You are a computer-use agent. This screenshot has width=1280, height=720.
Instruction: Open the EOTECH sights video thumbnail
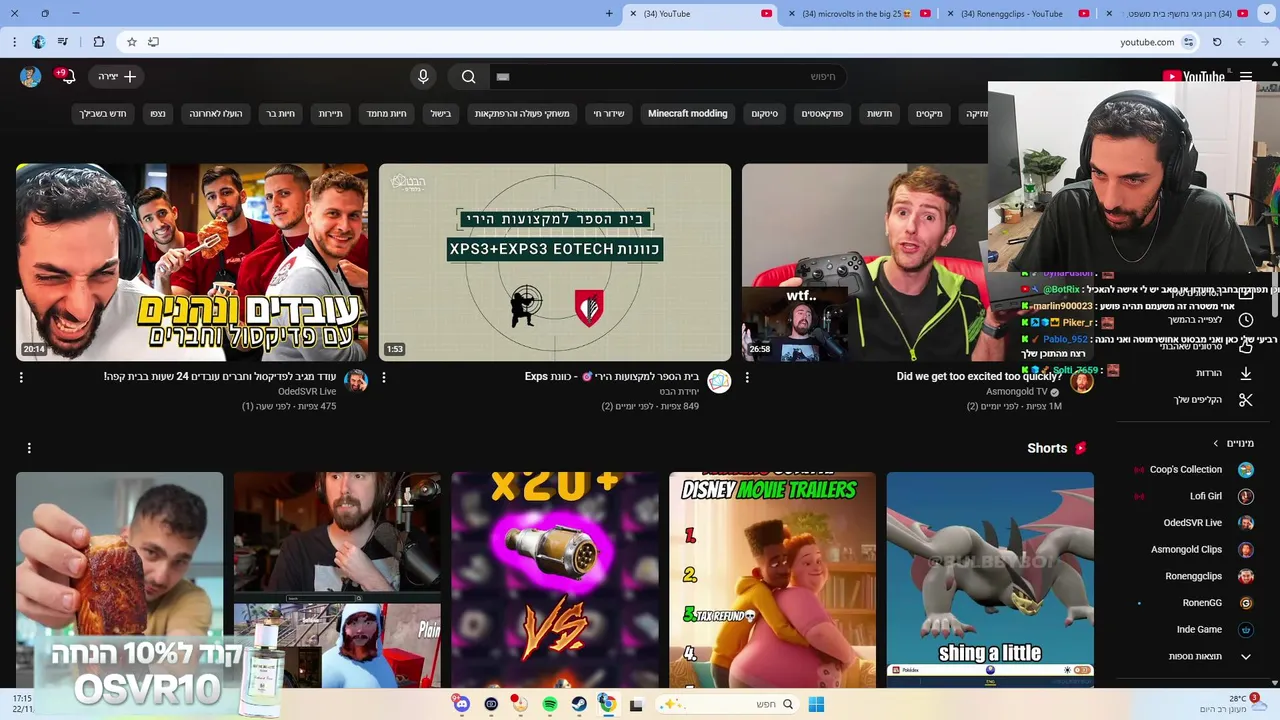pyautogui.click(x=555, y=262)
